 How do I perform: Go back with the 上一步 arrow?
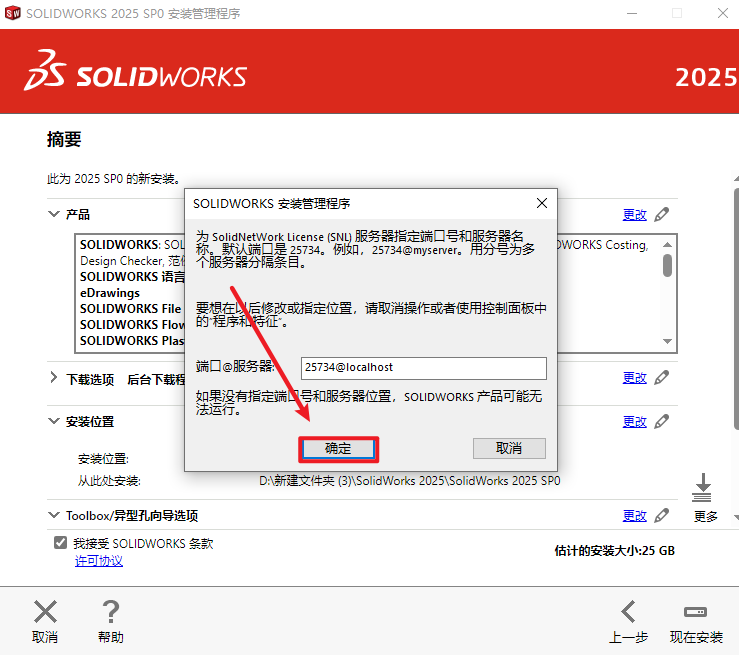coord(628,612)
